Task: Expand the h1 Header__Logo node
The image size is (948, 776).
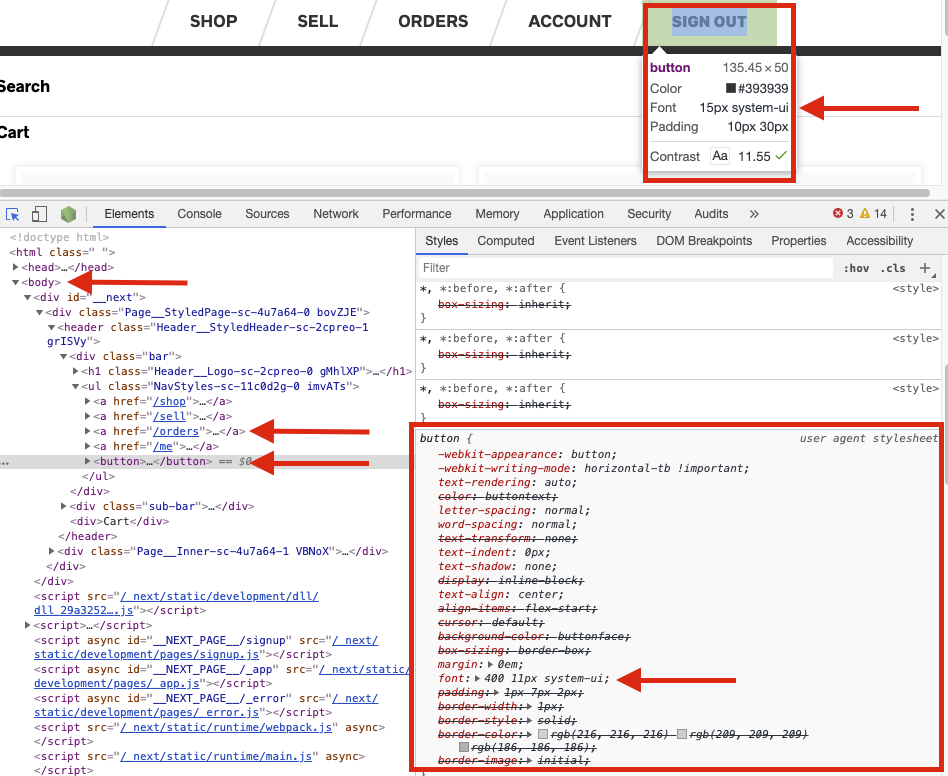Action: [x=75, y=371]
